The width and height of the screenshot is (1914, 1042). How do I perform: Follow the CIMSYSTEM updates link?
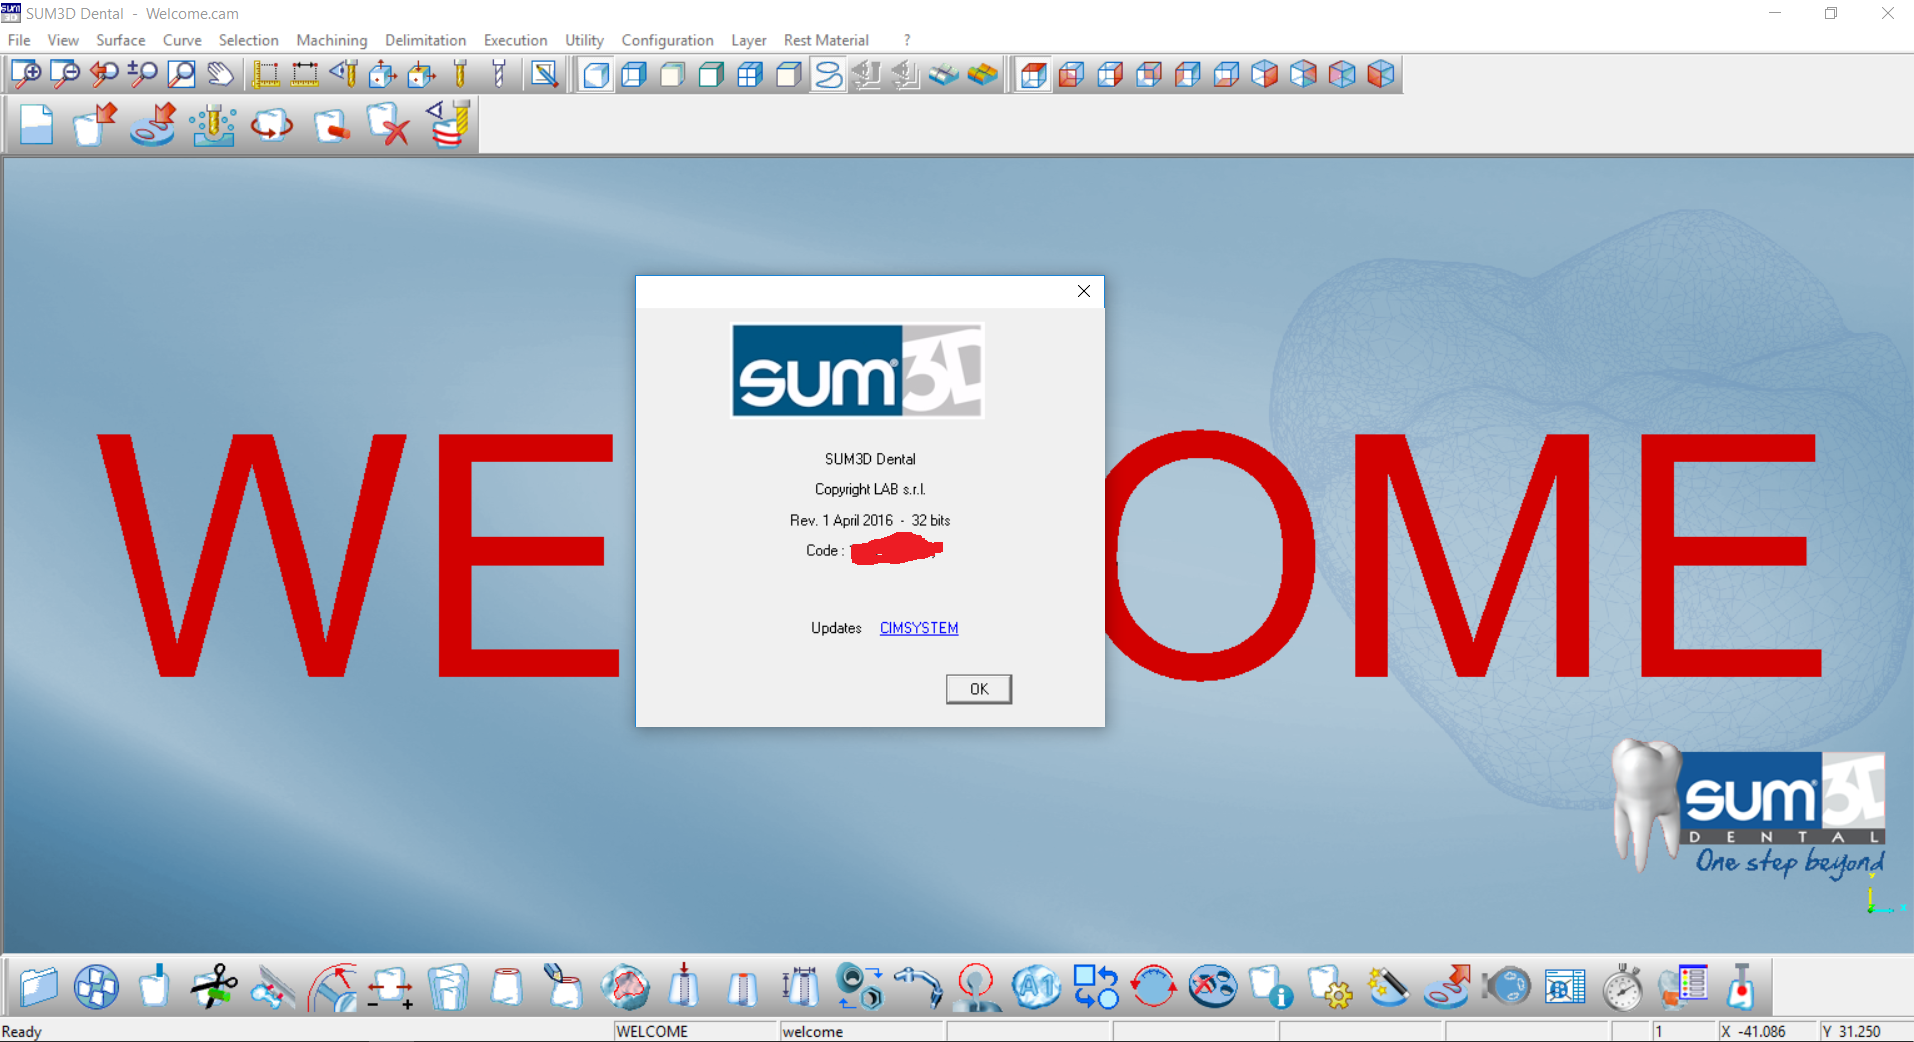(x=918, y=628)
